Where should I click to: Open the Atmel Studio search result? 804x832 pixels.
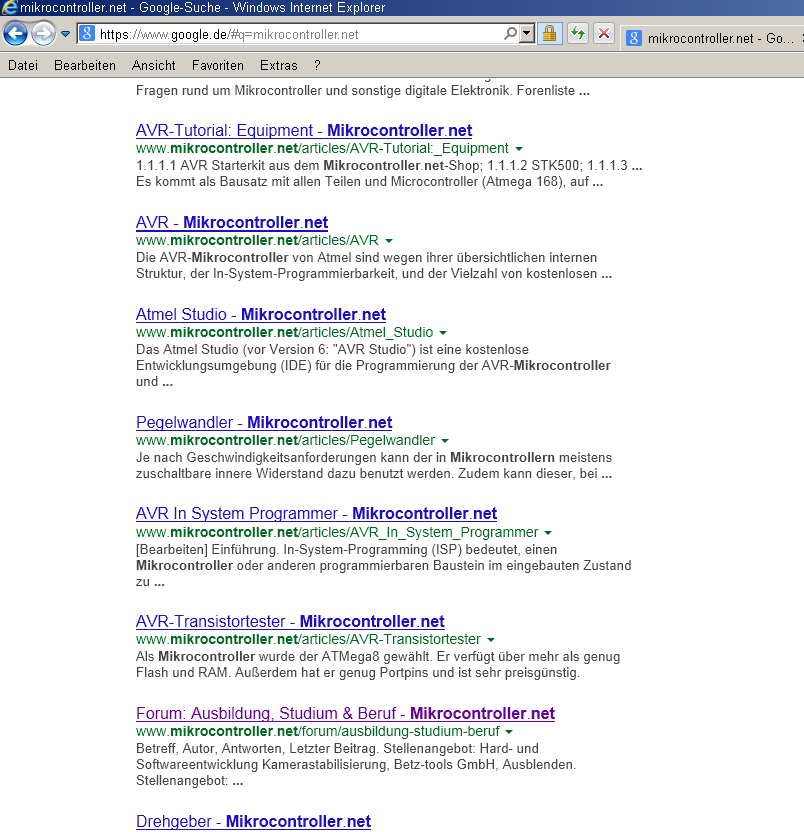[261, 314]
